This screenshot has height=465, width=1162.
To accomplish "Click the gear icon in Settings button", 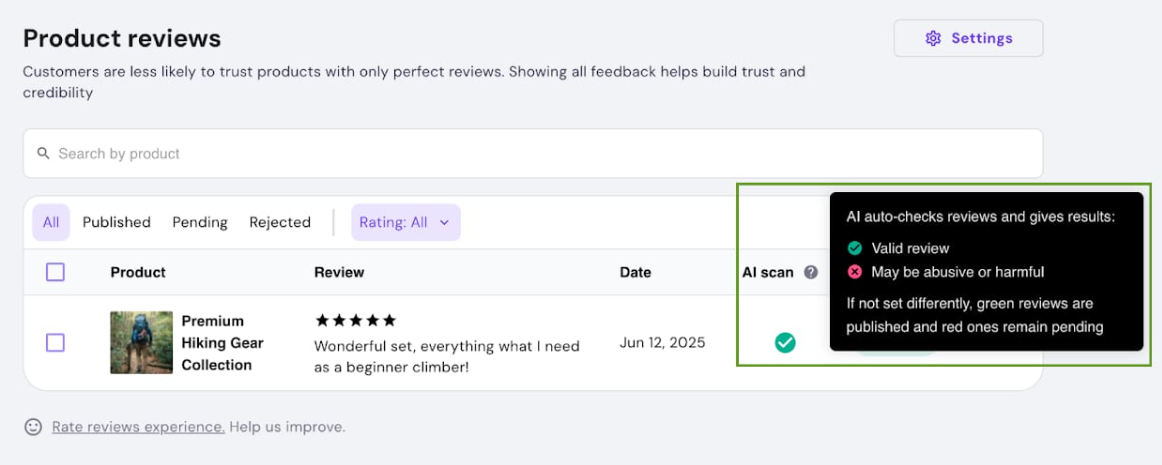I will [x=933, y=39].
